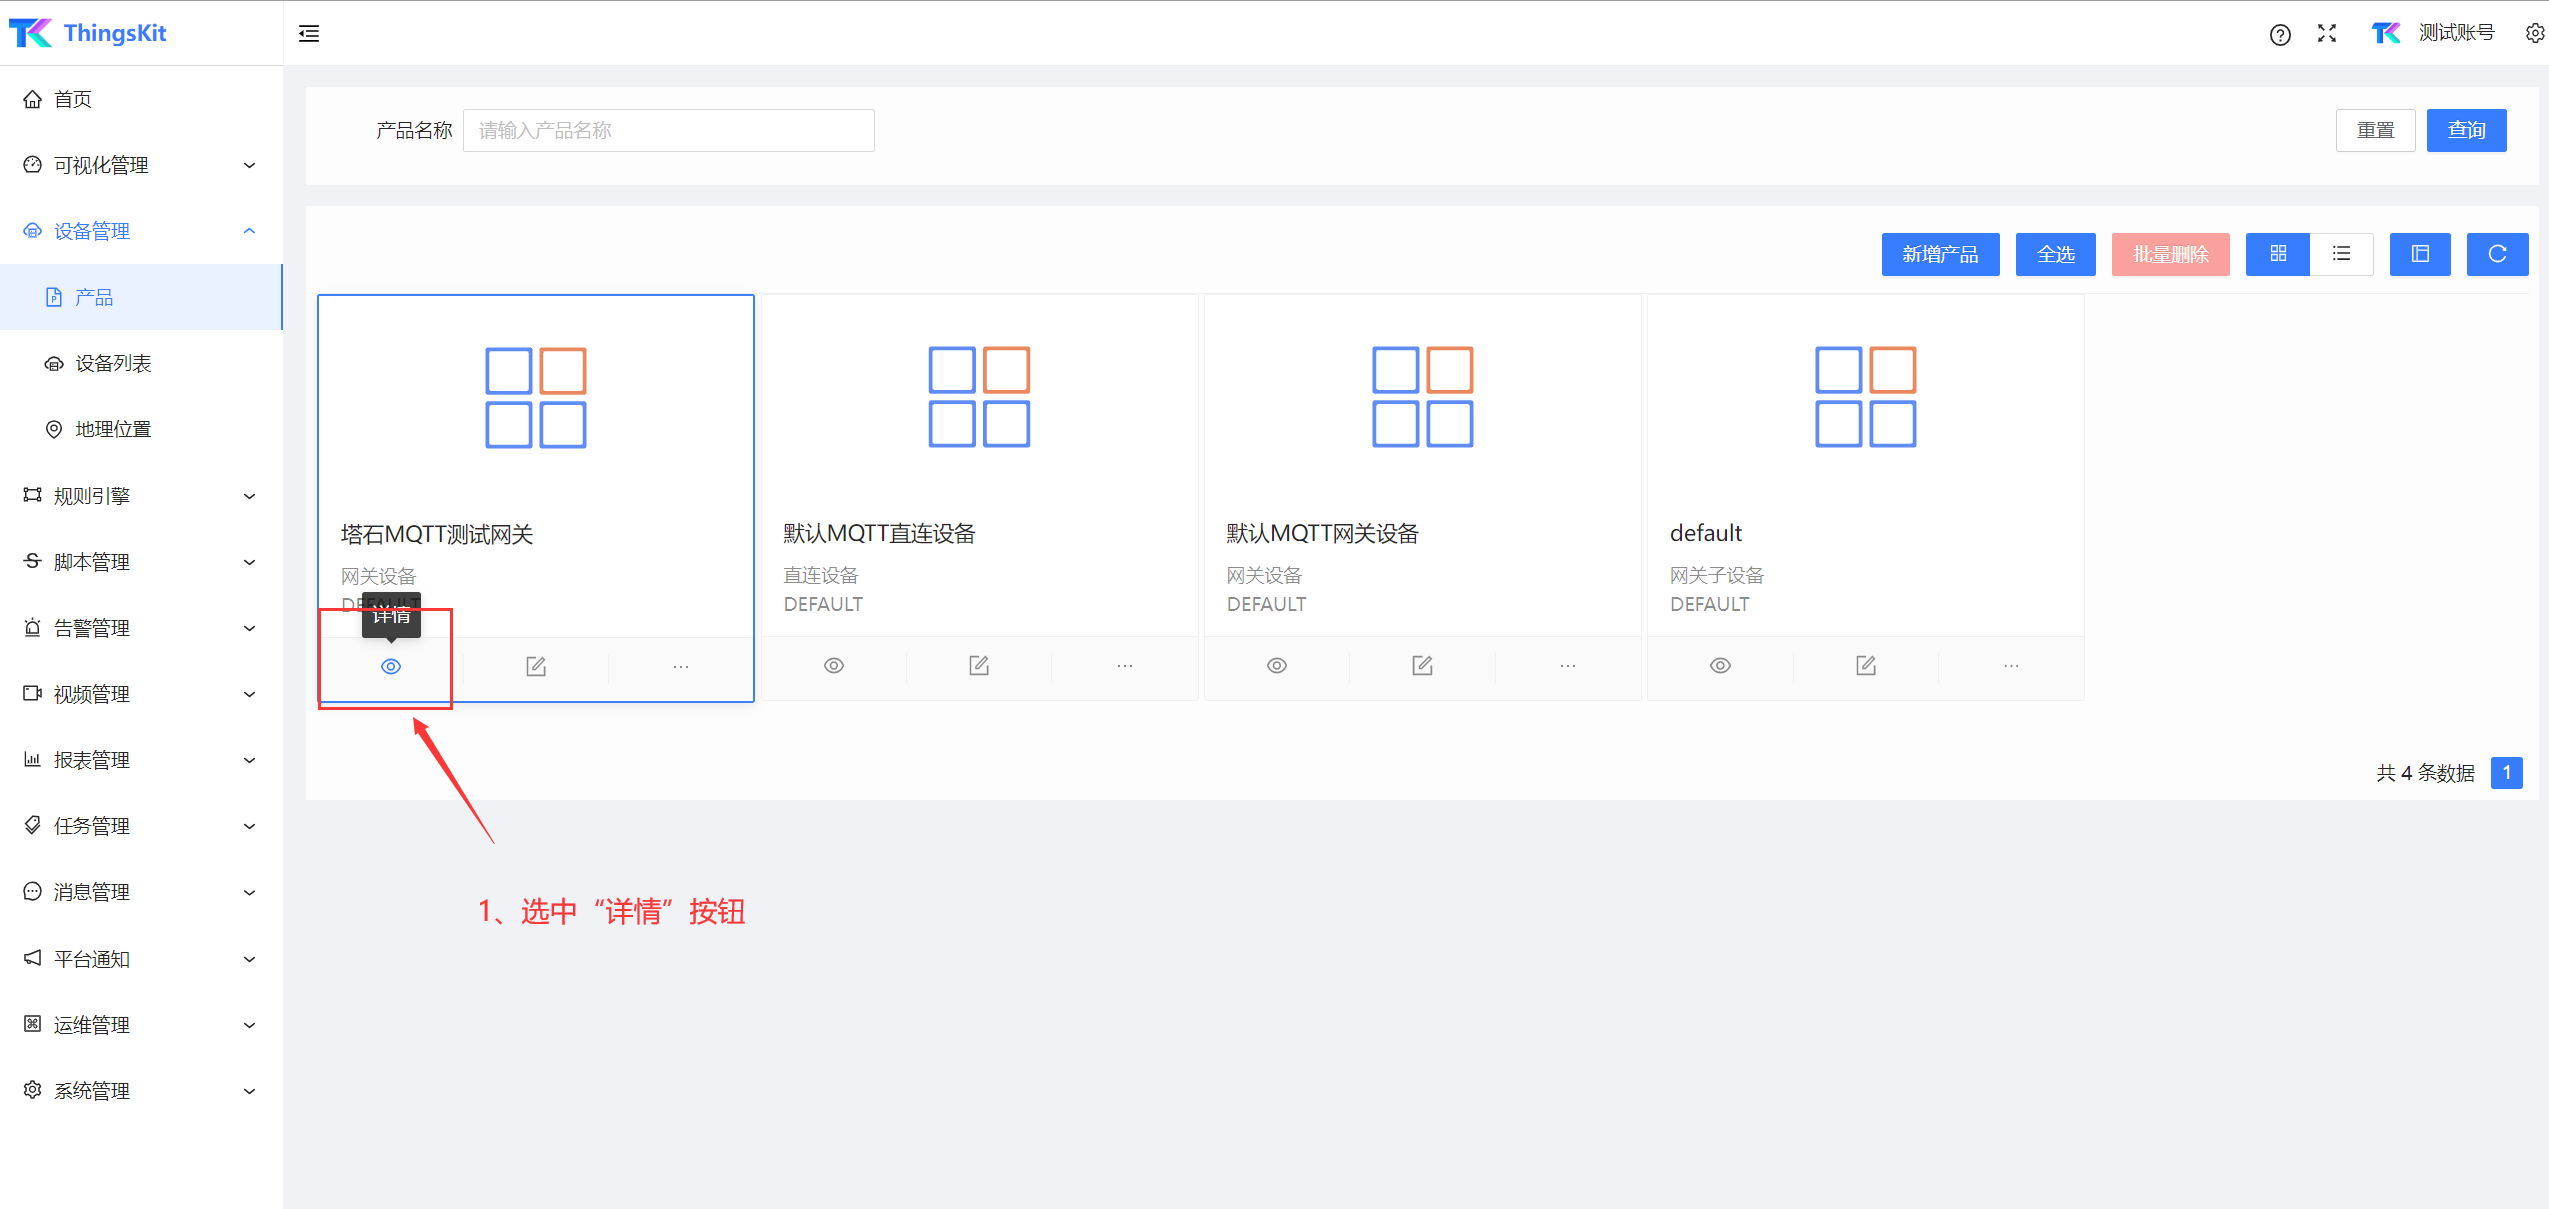Expand 可视化管理 sidebar menu

140,165
